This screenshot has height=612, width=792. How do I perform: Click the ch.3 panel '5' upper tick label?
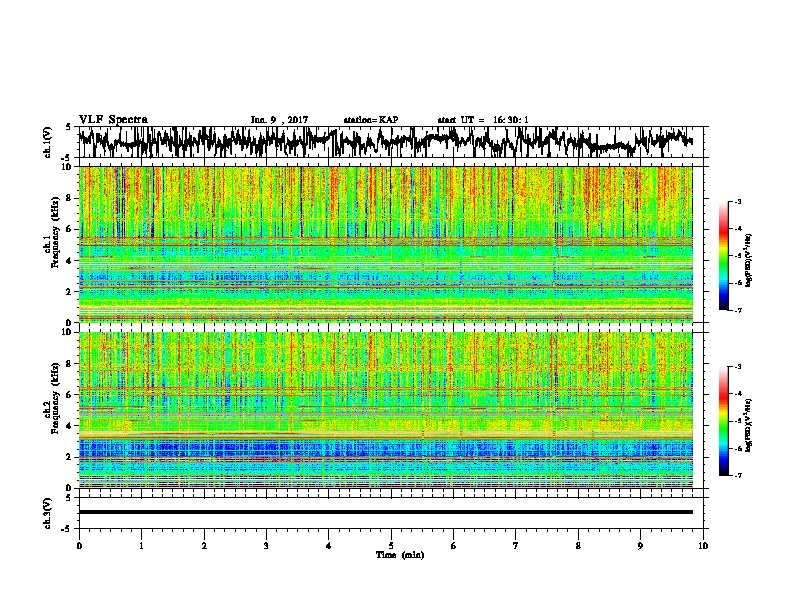[68, 498]
